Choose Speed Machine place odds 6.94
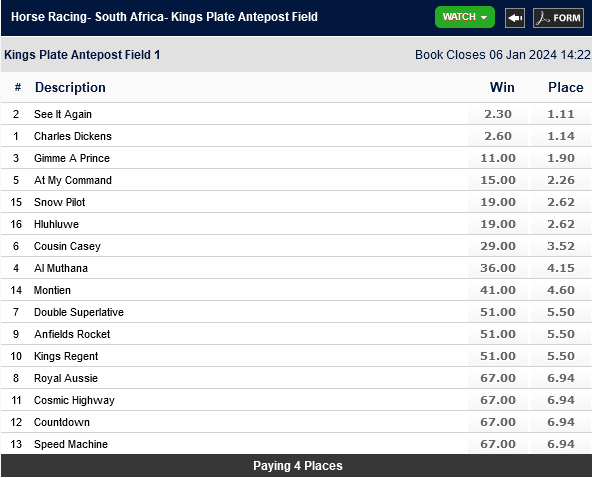Viewport: 592px width, 478px height. [561, 444]
